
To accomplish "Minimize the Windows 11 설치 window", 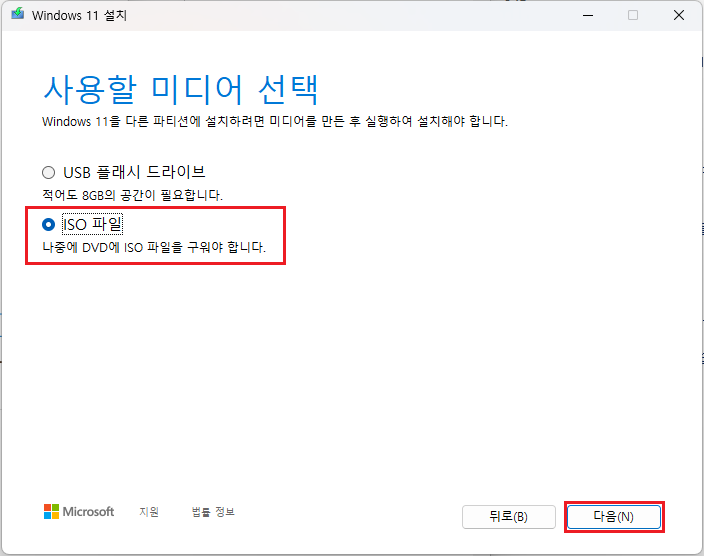I will [x=588, y=15].
